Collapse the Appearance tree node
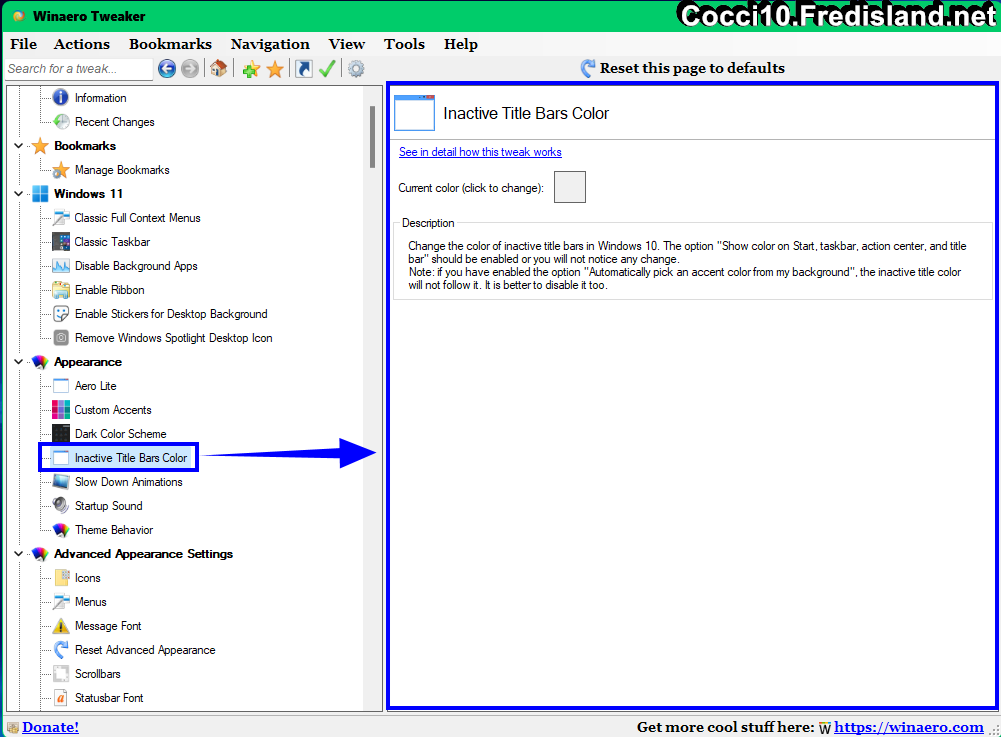This screenshot has width=1001, height=737. point(19,361)
